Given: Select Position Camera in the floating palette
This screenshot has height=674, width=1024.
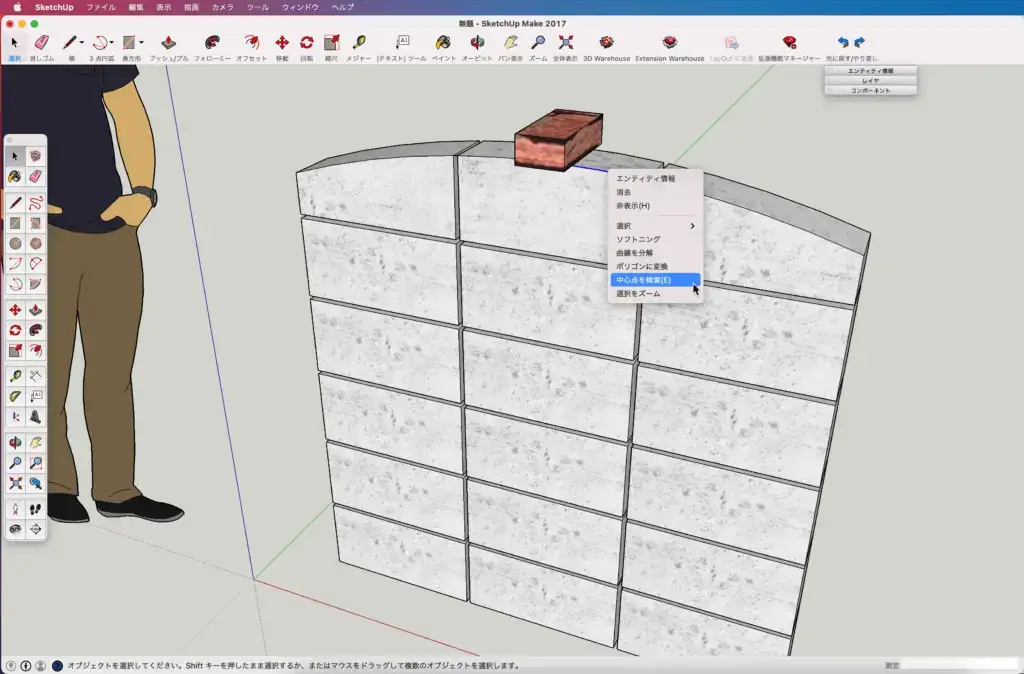Looking at the screenshot, I should tap(15, 509).
